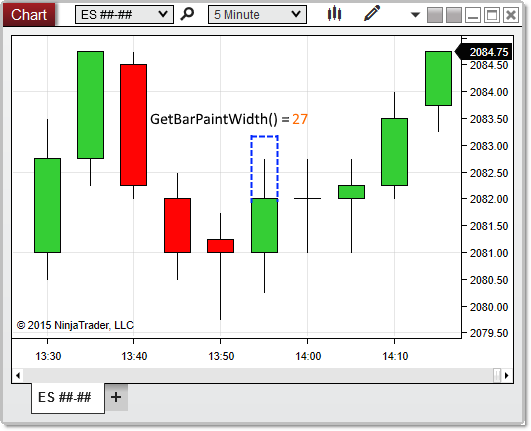This screenshot has height=431, width=531.
Task: Maximize the chart window
Action: click(x=492, y=15)
